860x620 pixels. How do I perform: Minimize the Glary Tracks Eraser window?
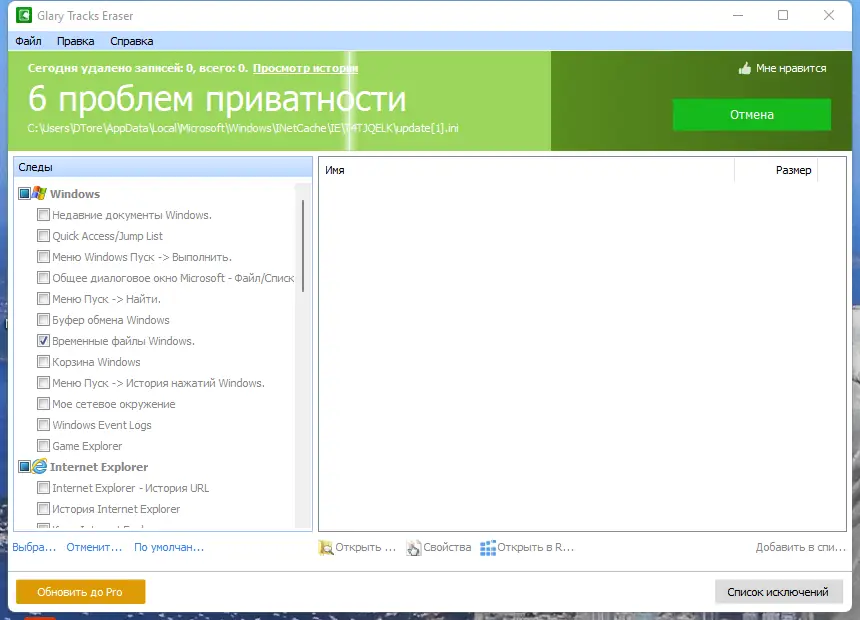coord(738,15)
